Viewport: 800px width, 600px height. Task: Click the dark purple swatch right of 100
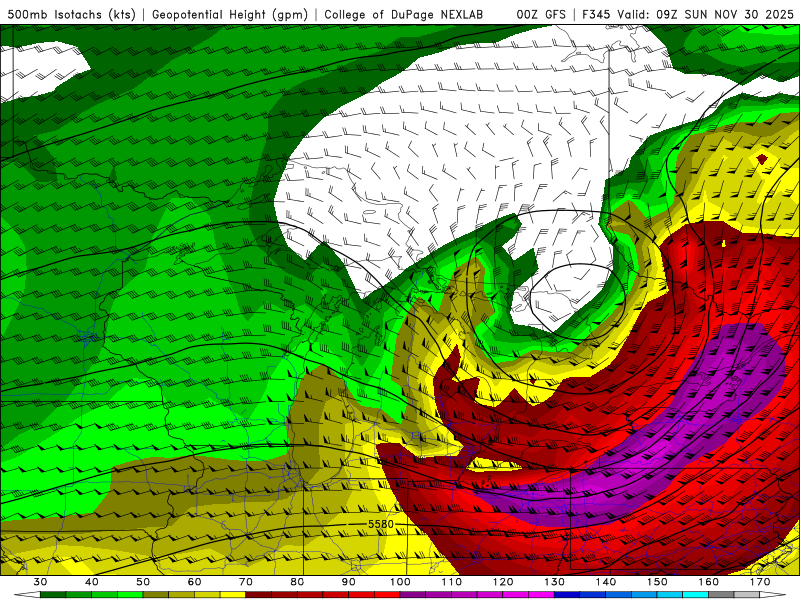[x=413, y=595]
